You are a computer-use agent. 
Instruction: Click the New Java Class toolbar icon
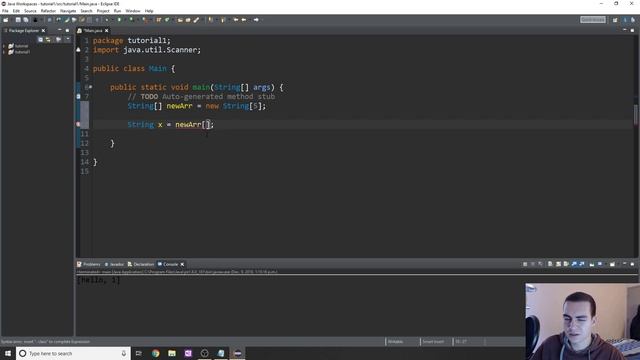[167, 20]
